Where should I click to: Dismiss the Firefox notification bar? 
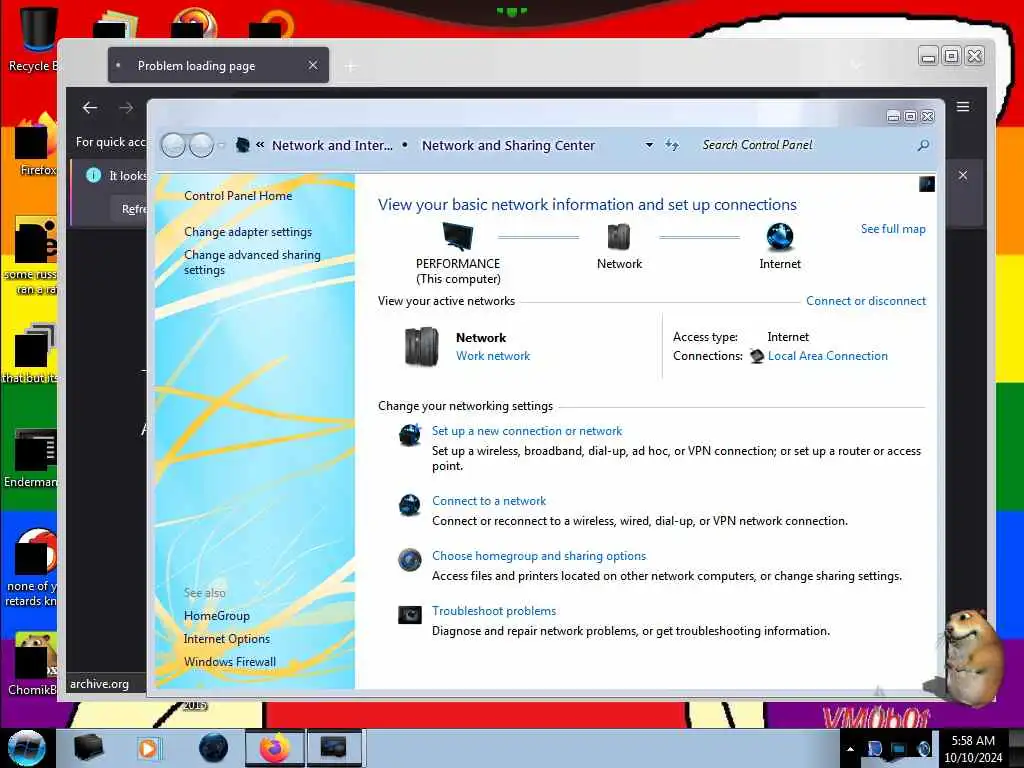963,175
